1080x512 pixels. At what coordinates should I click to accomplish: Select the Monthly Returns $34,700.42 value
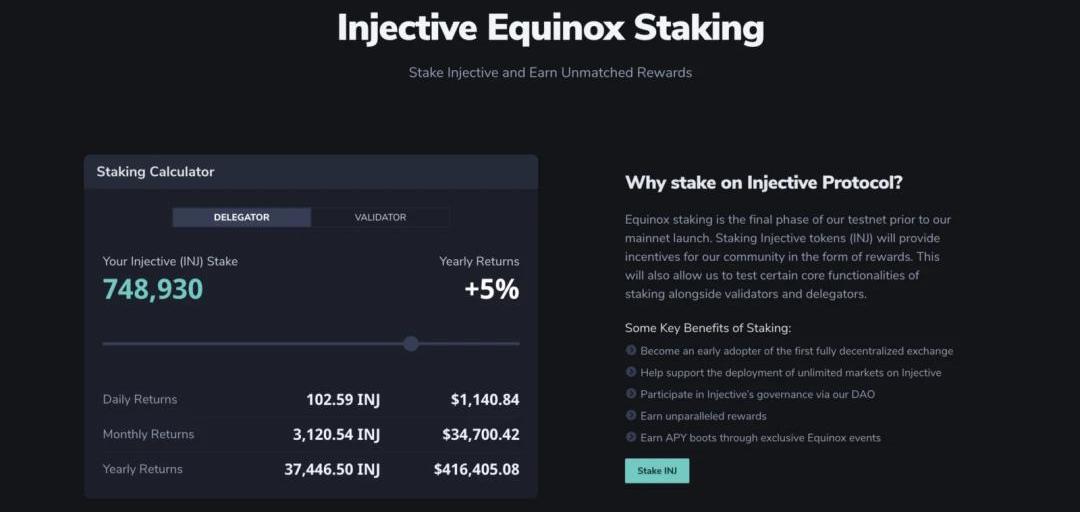pos(481,435)
